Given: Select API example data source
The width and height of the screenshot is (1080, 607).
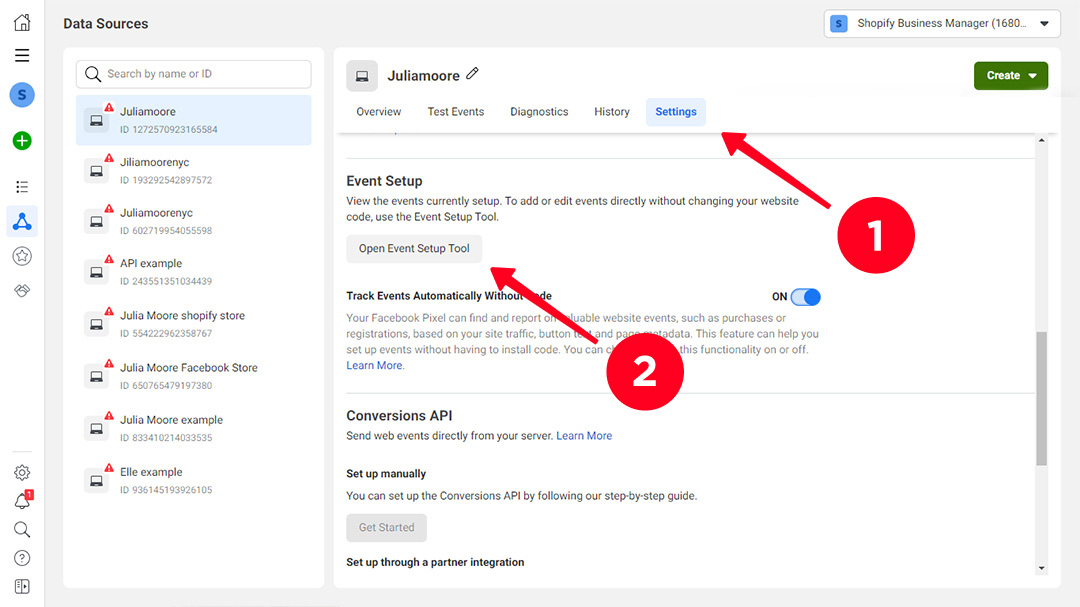Looking at the screenshot, I should pos(194,272).
